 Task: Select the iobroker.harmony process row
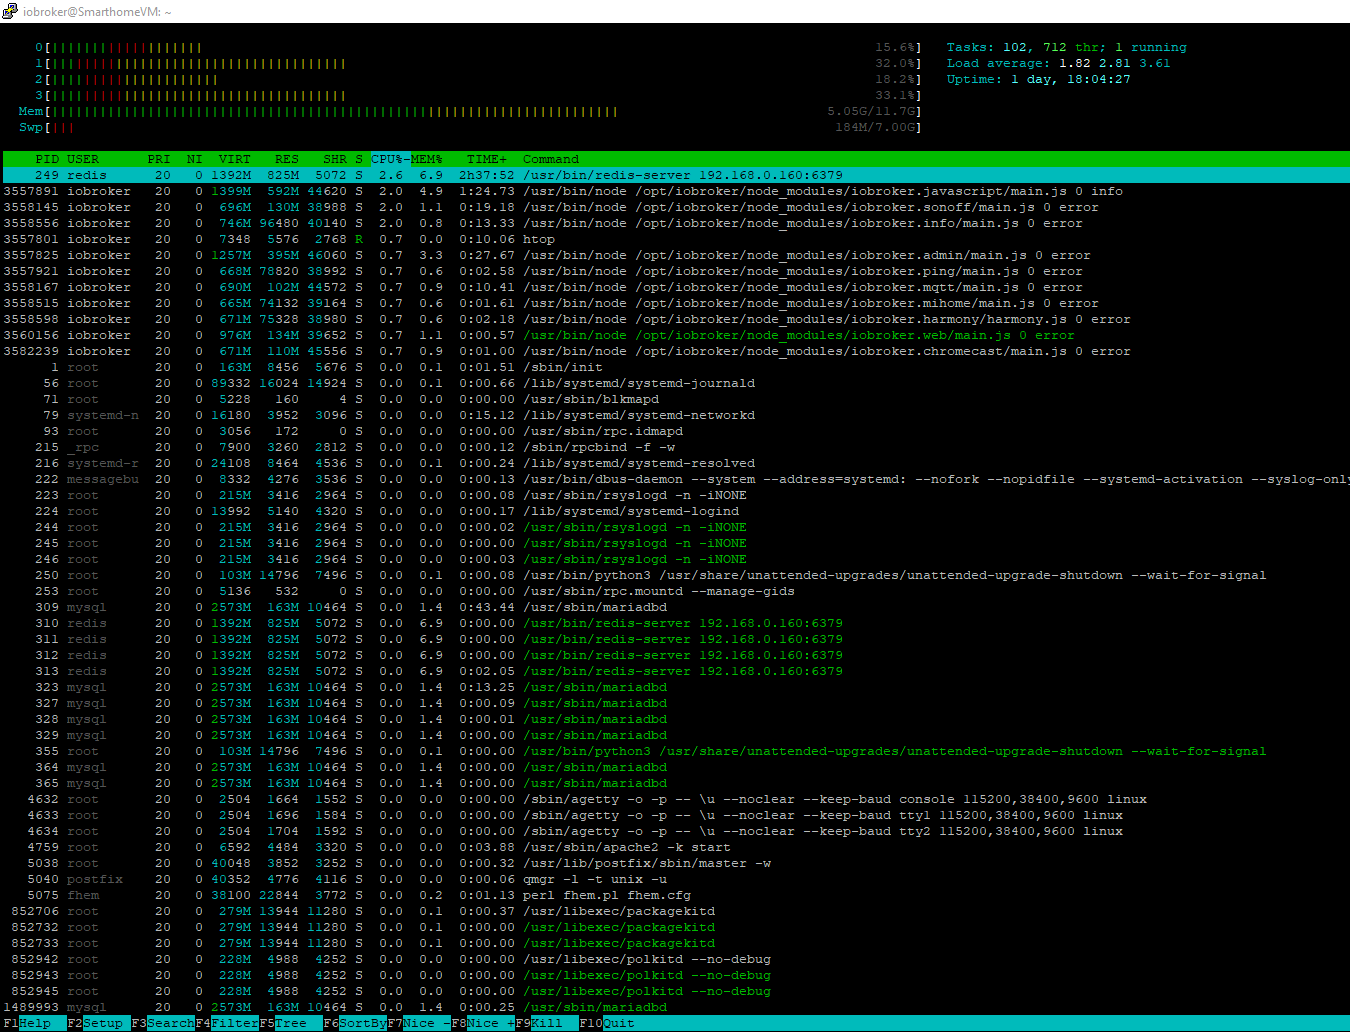pos(675,319)
